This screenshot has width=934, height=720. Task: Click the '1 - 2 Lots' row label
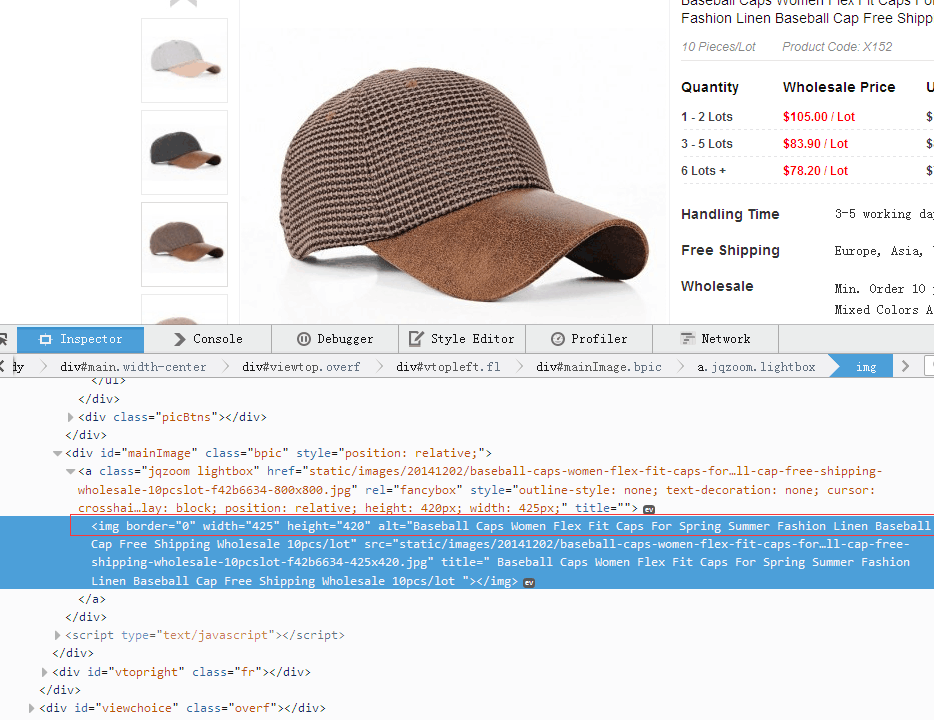point(706,117)
